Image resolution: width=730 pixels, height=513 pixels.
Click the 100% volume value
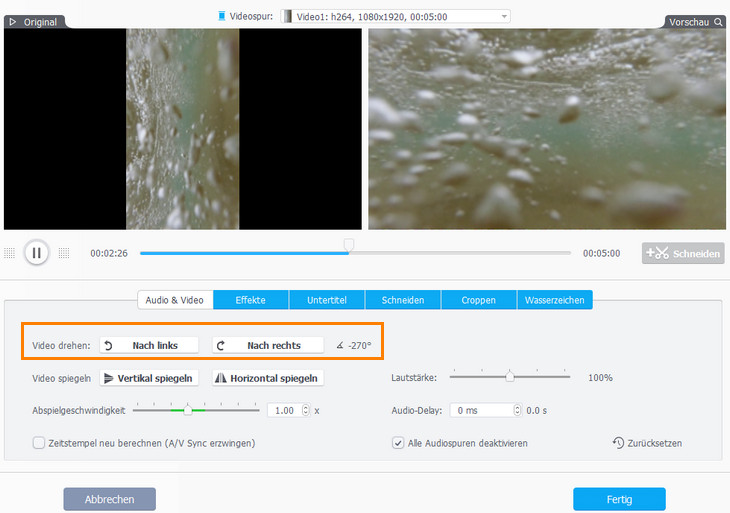(600, 378)
